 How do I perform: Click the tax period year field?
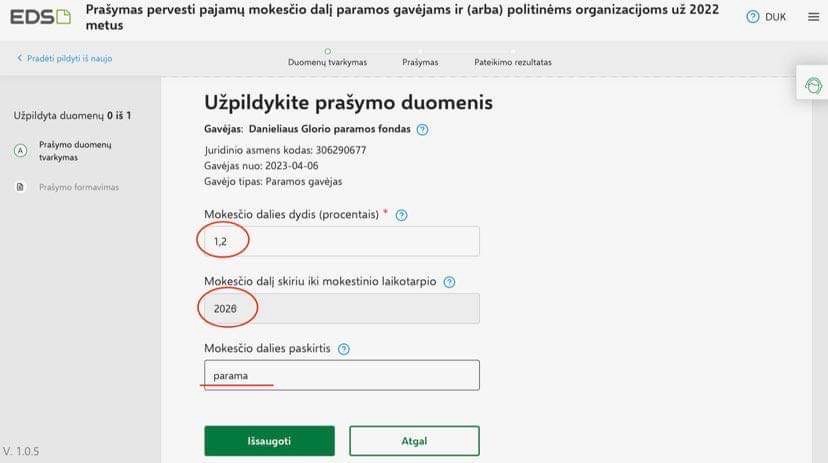coord(341,308)
